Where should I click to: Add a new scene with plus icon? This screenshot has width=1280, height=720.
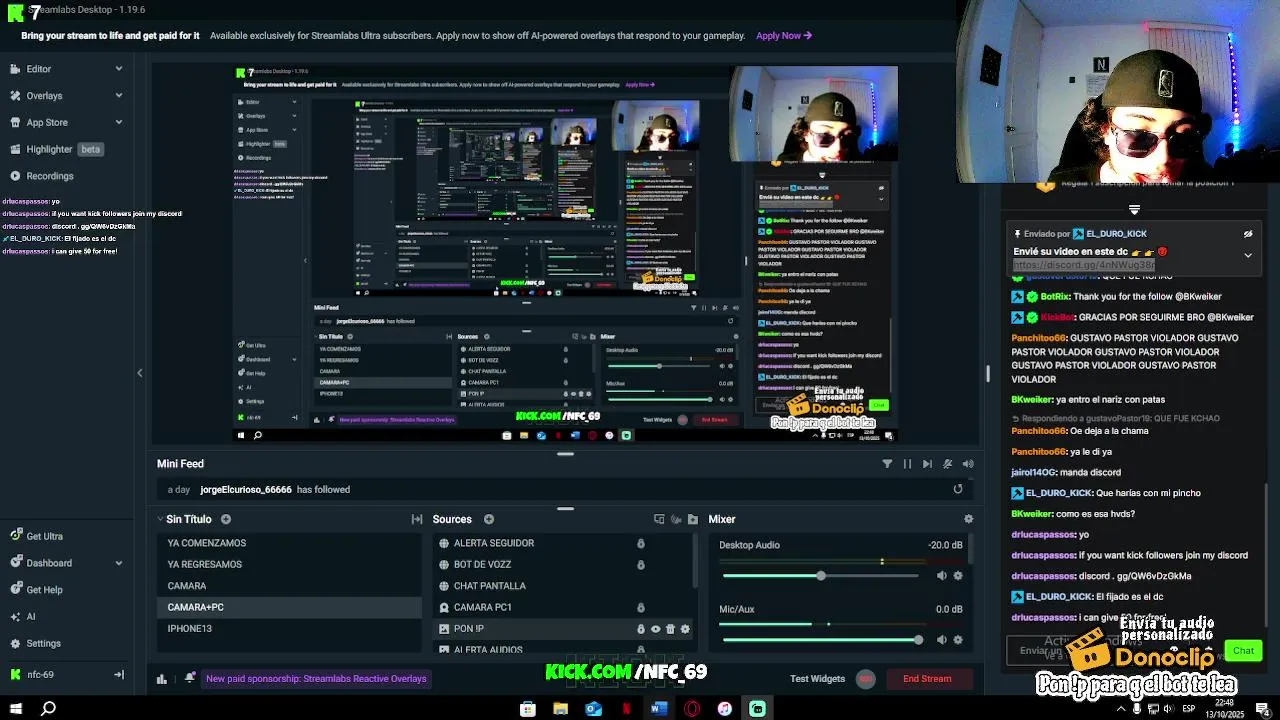tap(226, 519)
